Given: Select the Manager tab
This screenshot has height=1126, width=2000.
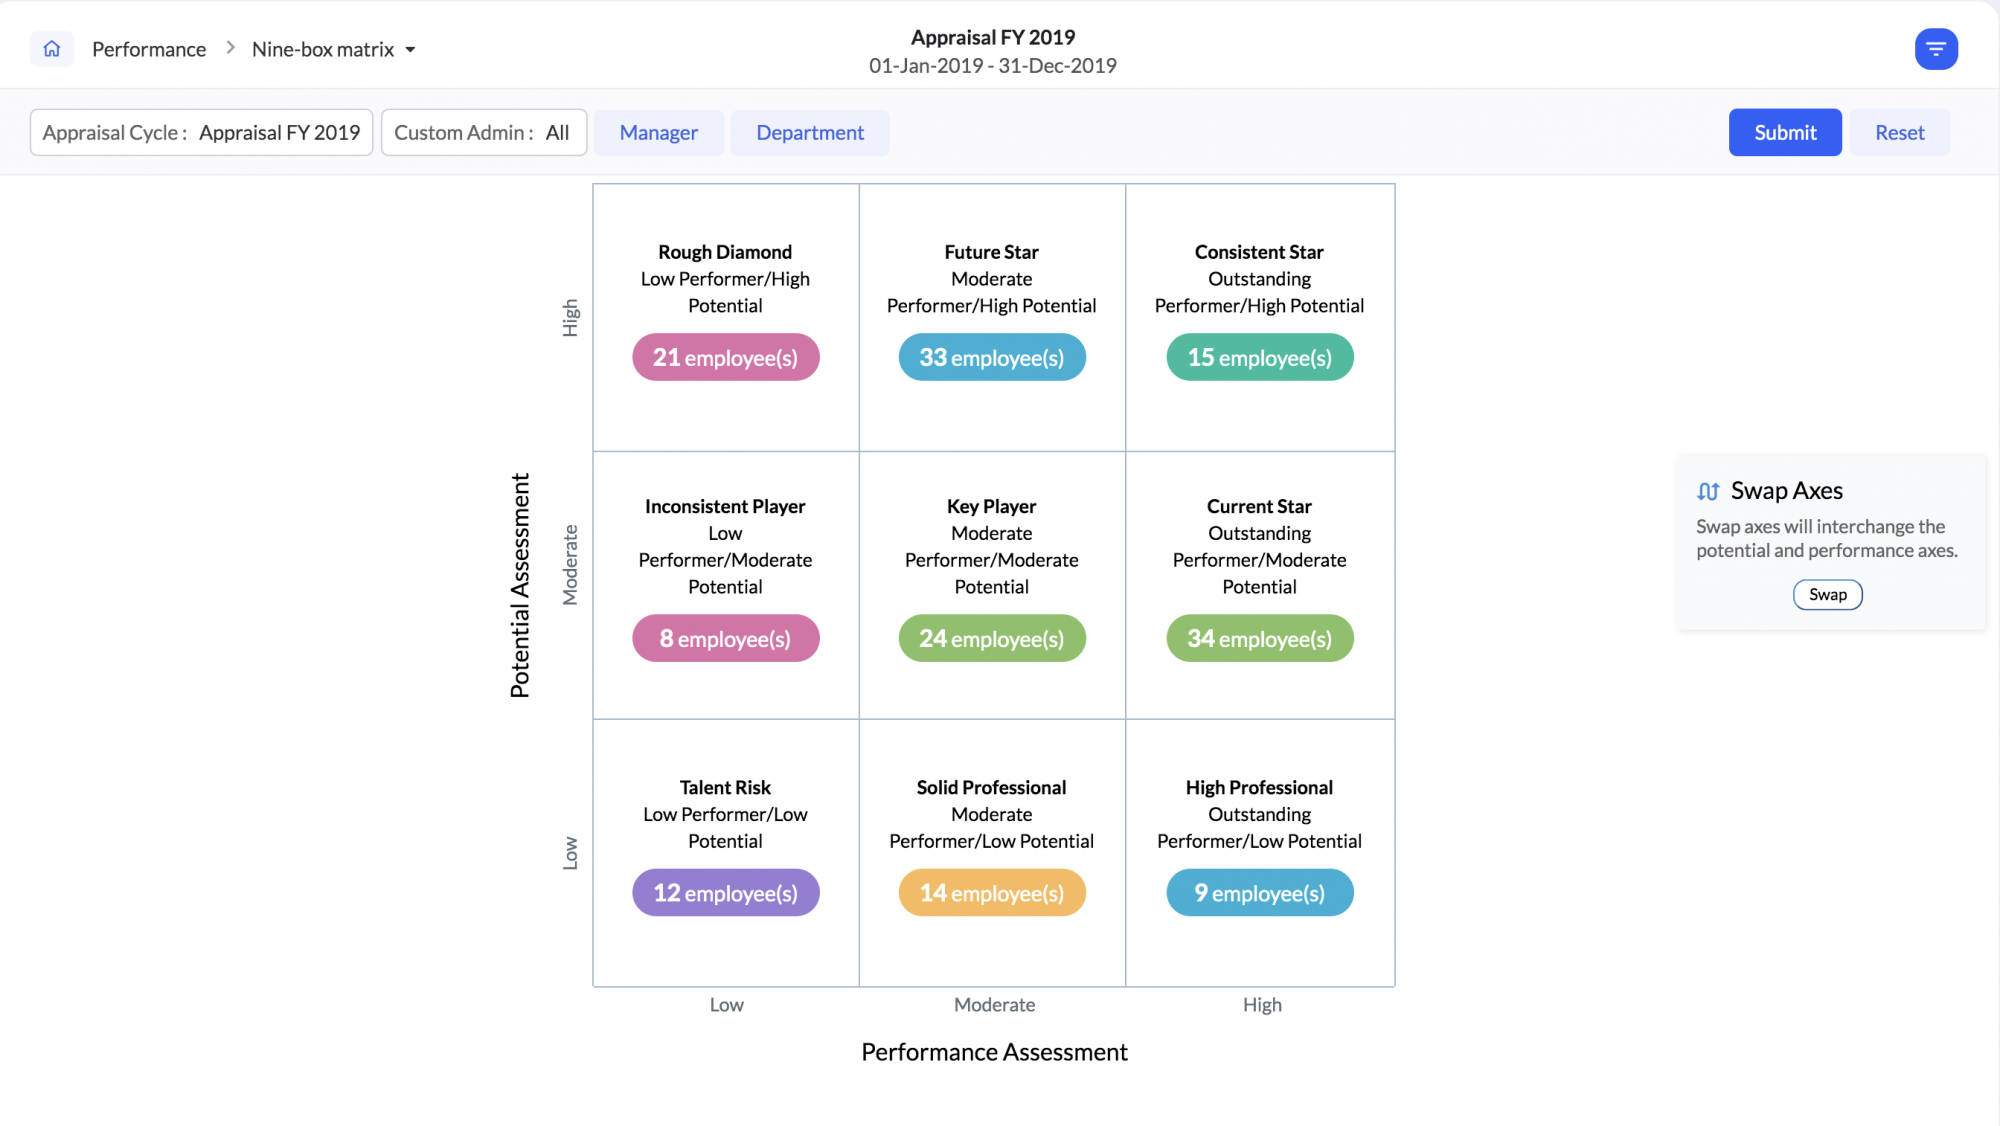Looking at the screenshot, I should [x=658, y=132].
